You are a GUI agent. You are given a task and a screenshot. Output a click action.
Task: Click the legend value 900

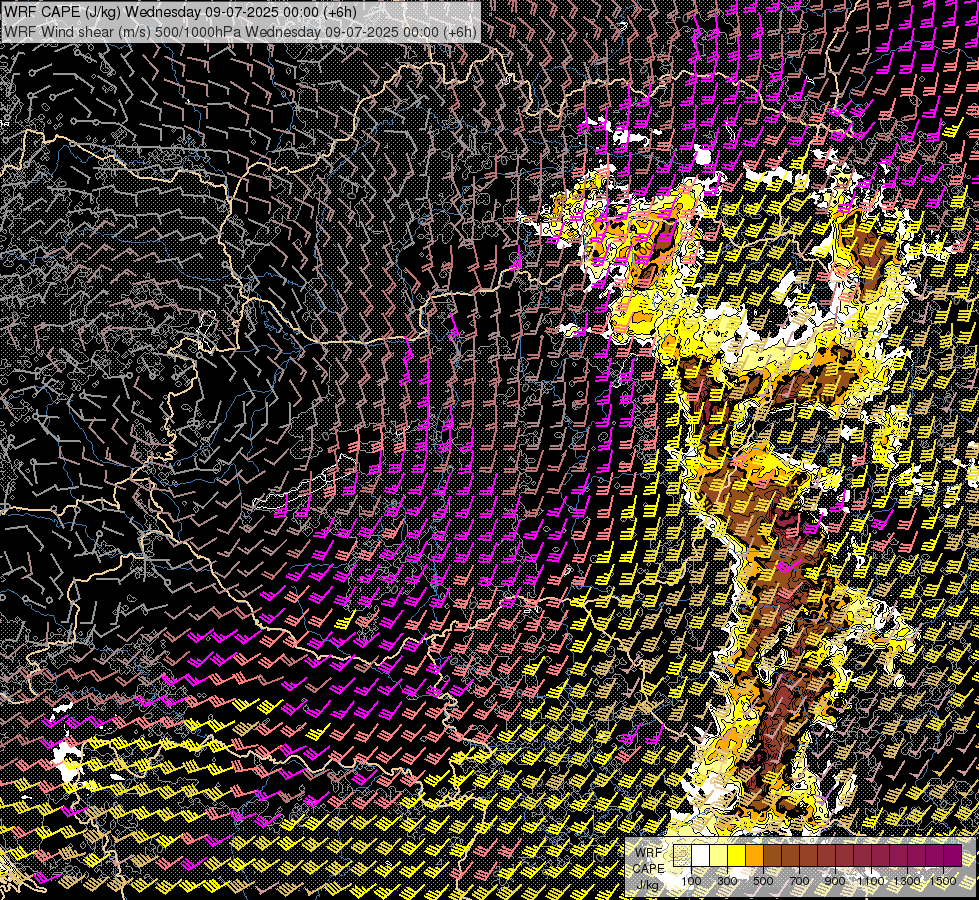click(x=835, y=881)
